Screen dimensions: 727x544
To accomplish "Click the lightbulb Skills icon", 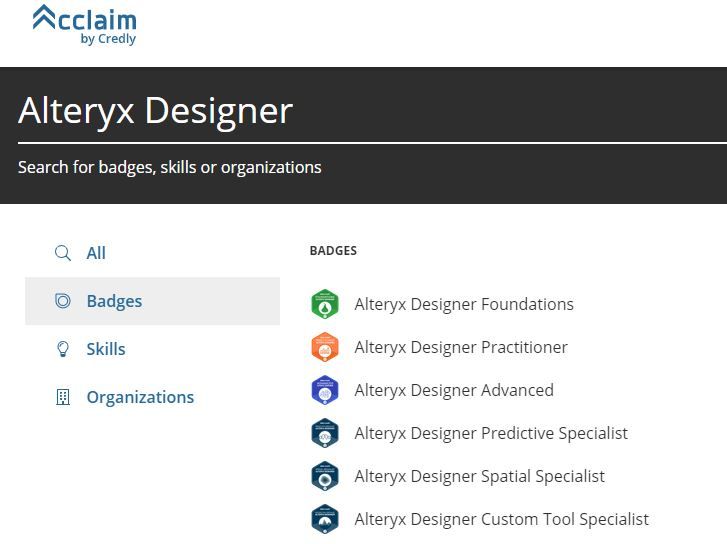I will (63, 349).
